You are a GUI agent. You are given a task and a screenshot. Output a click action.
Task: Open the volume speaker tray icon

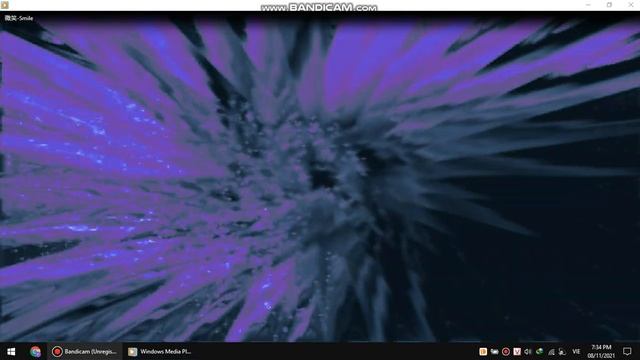[x=528, y=351]
